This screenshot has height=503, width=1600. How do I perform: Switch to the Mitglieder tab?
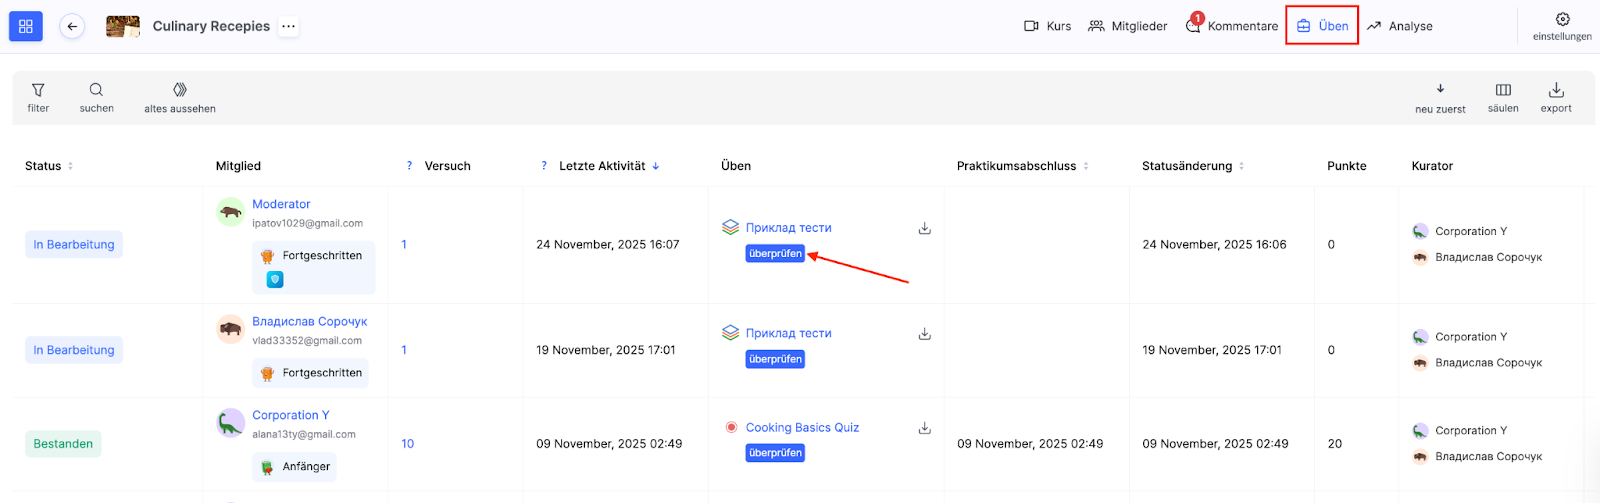(1128, 26)
